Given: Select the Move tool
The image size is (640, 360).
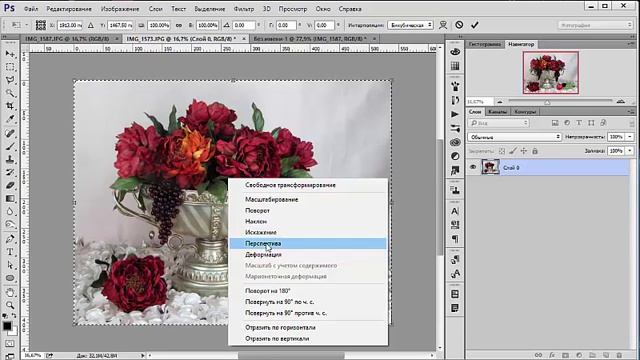Looking at the screenshot, I should click(10, 54).
